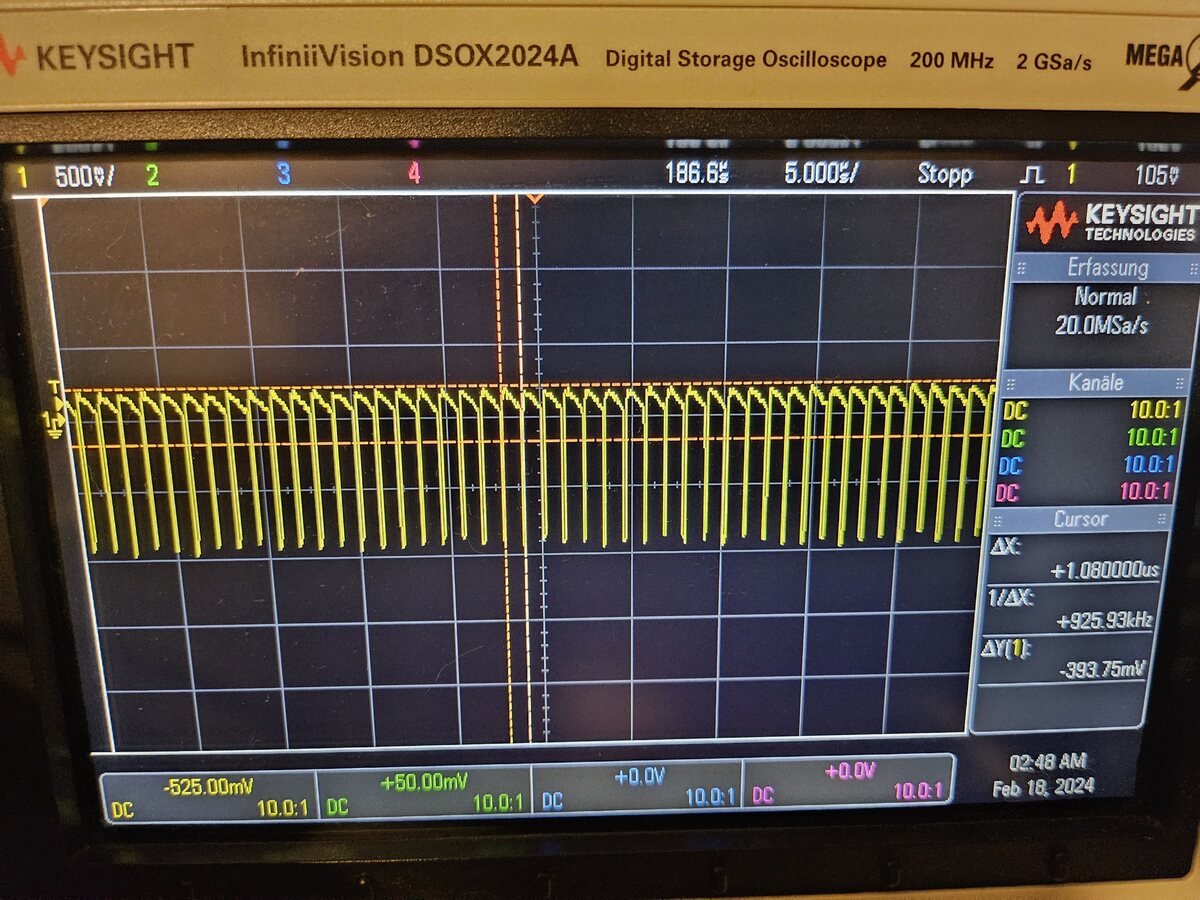Click the ΔX value +1.080000us
Image resolution: width=1200 pixels, height=900 pixels.
click(x=1104, y=571)
